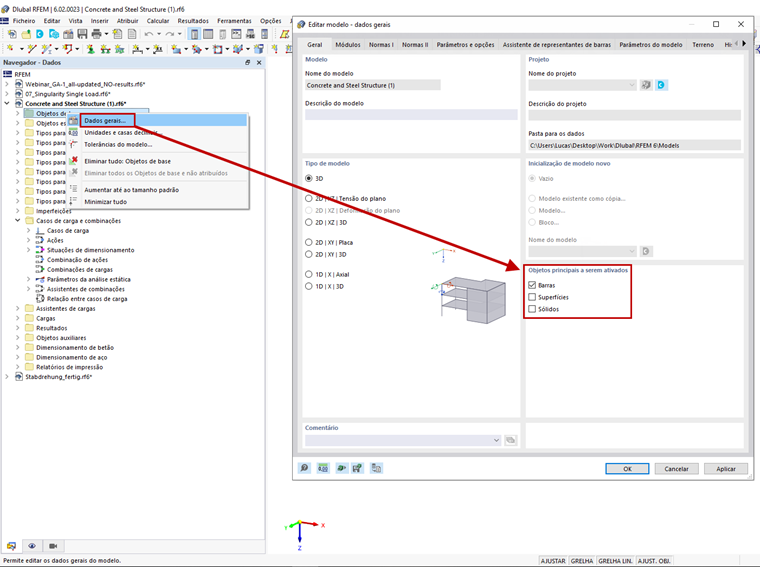Click the units 0.00 icon in dialog

point(323,468)
